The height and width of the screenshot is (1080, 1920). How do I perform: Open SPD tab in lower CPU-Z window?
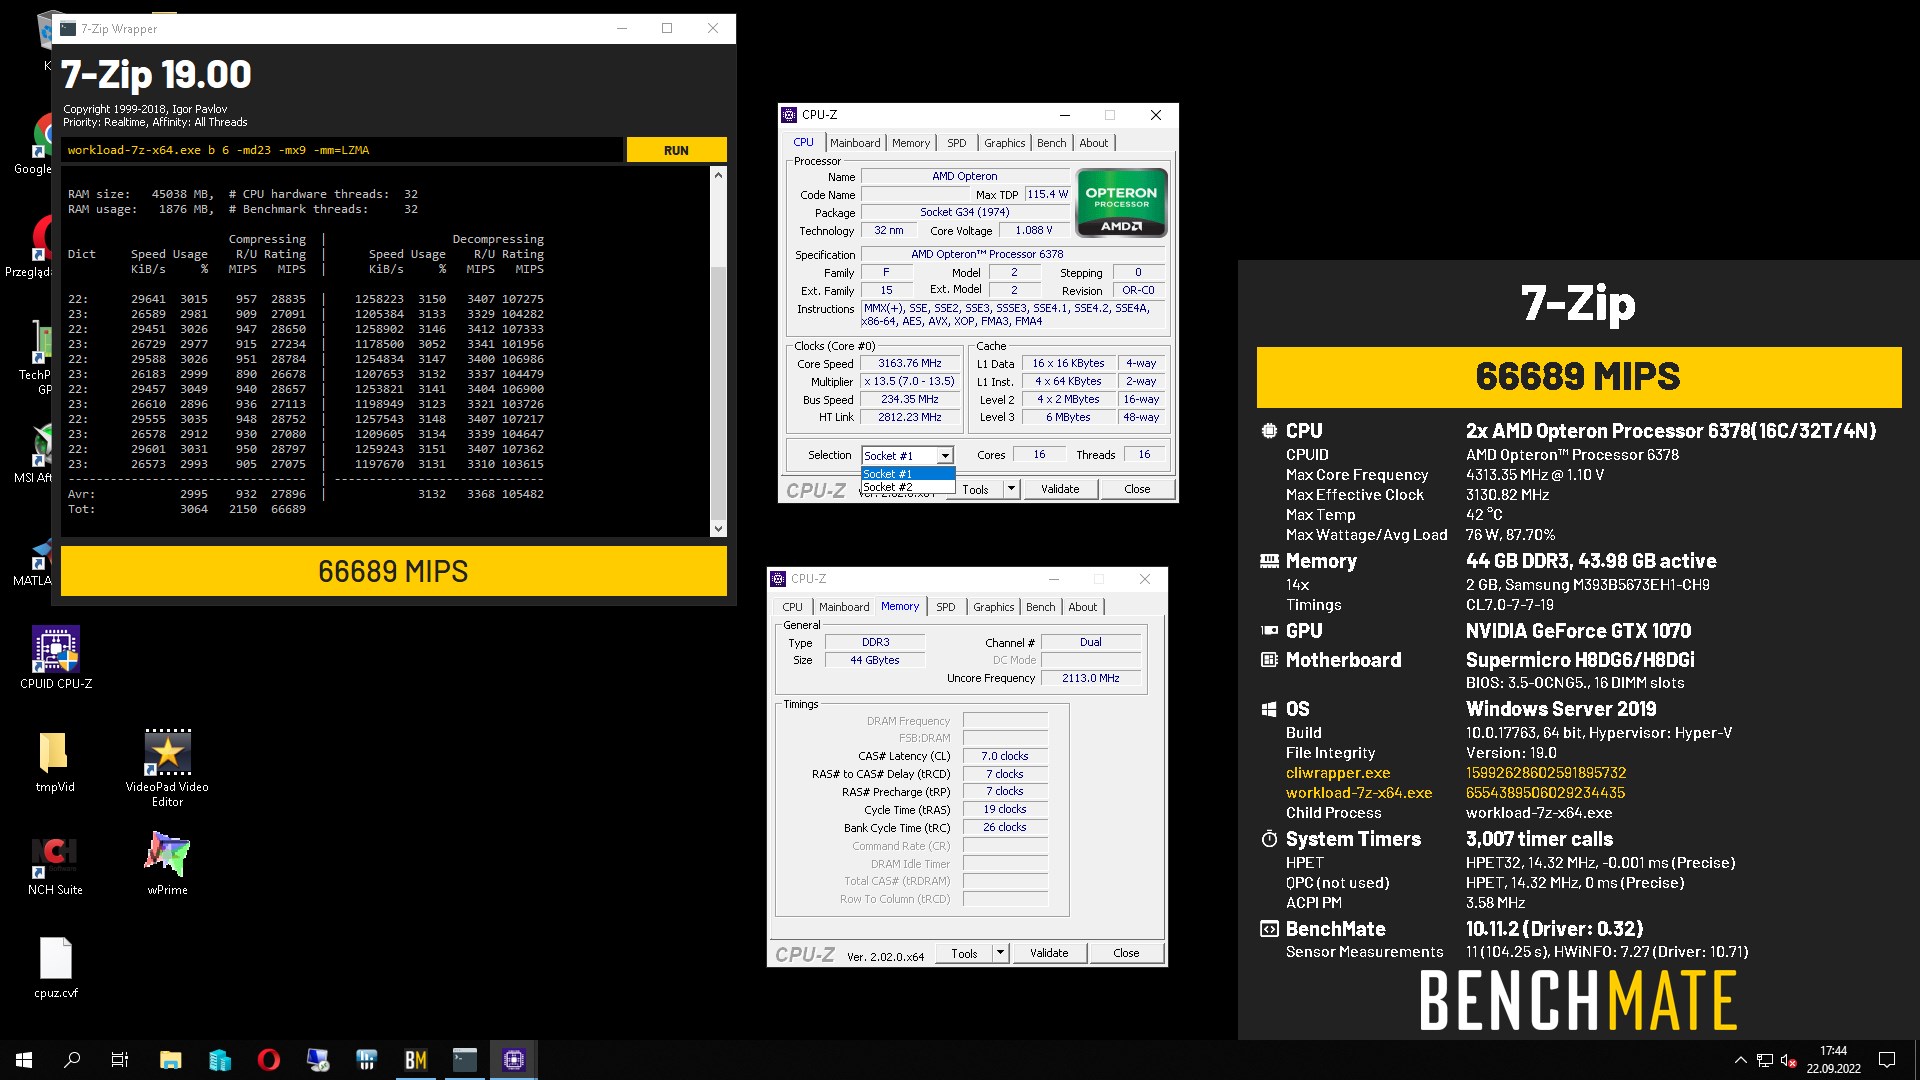pos(946,607)
